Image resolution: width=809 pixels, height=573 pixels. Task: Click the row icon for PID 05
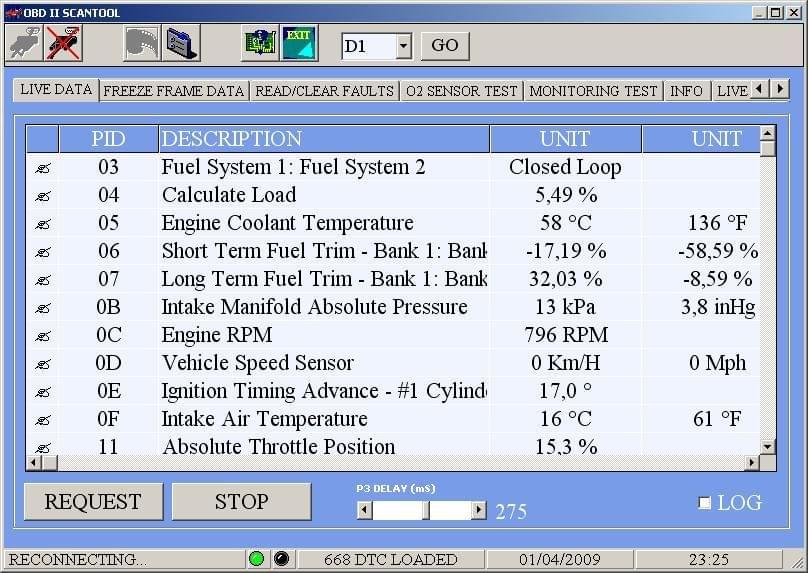point(43,224)
